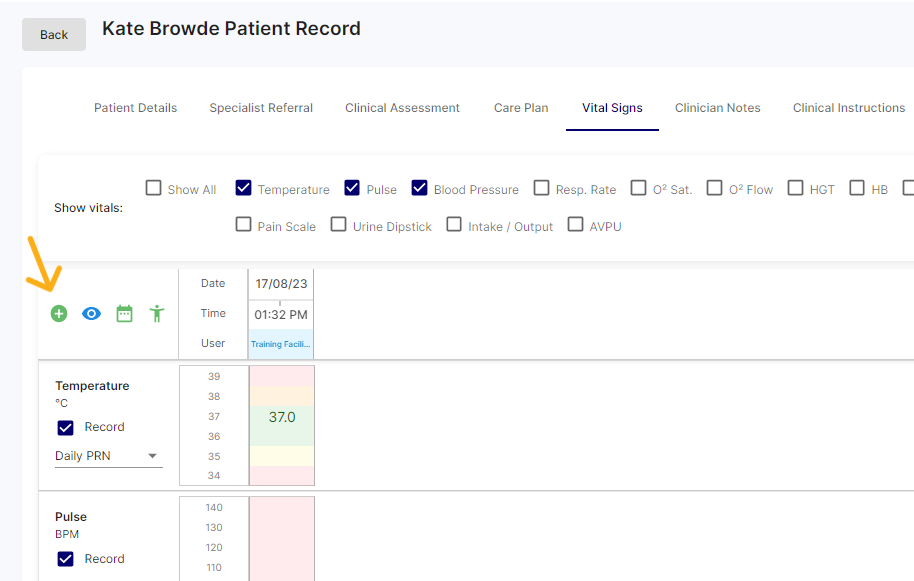The width and height of the screenshot is (914, 581).
Task: Toggle the Pulse Record checkbox
Action: (x=66, y=559)
